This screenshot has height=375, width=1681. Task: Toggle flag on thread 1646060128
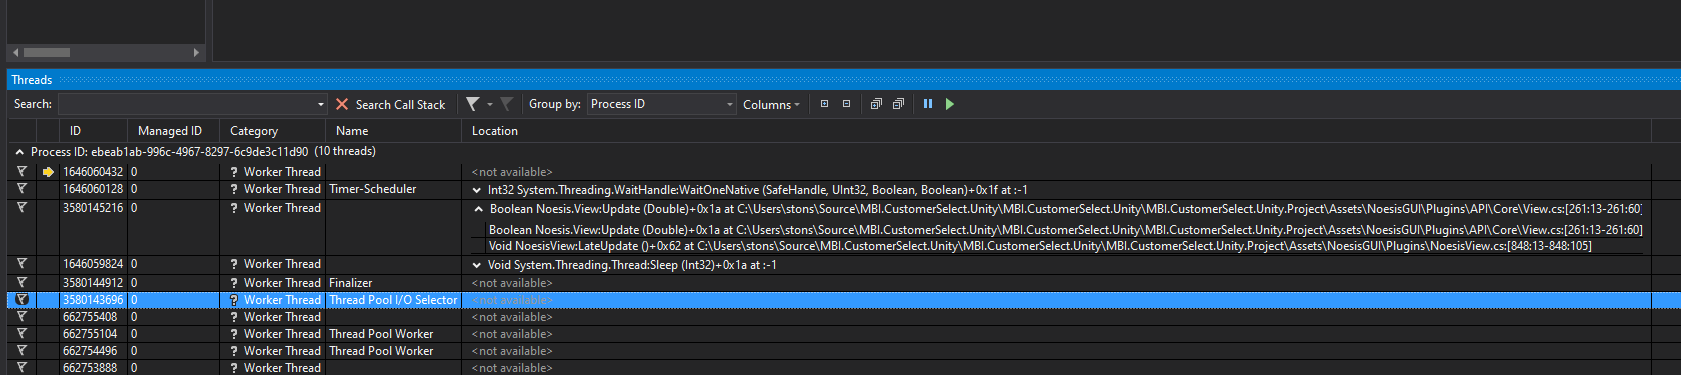[x=21, y=189]
